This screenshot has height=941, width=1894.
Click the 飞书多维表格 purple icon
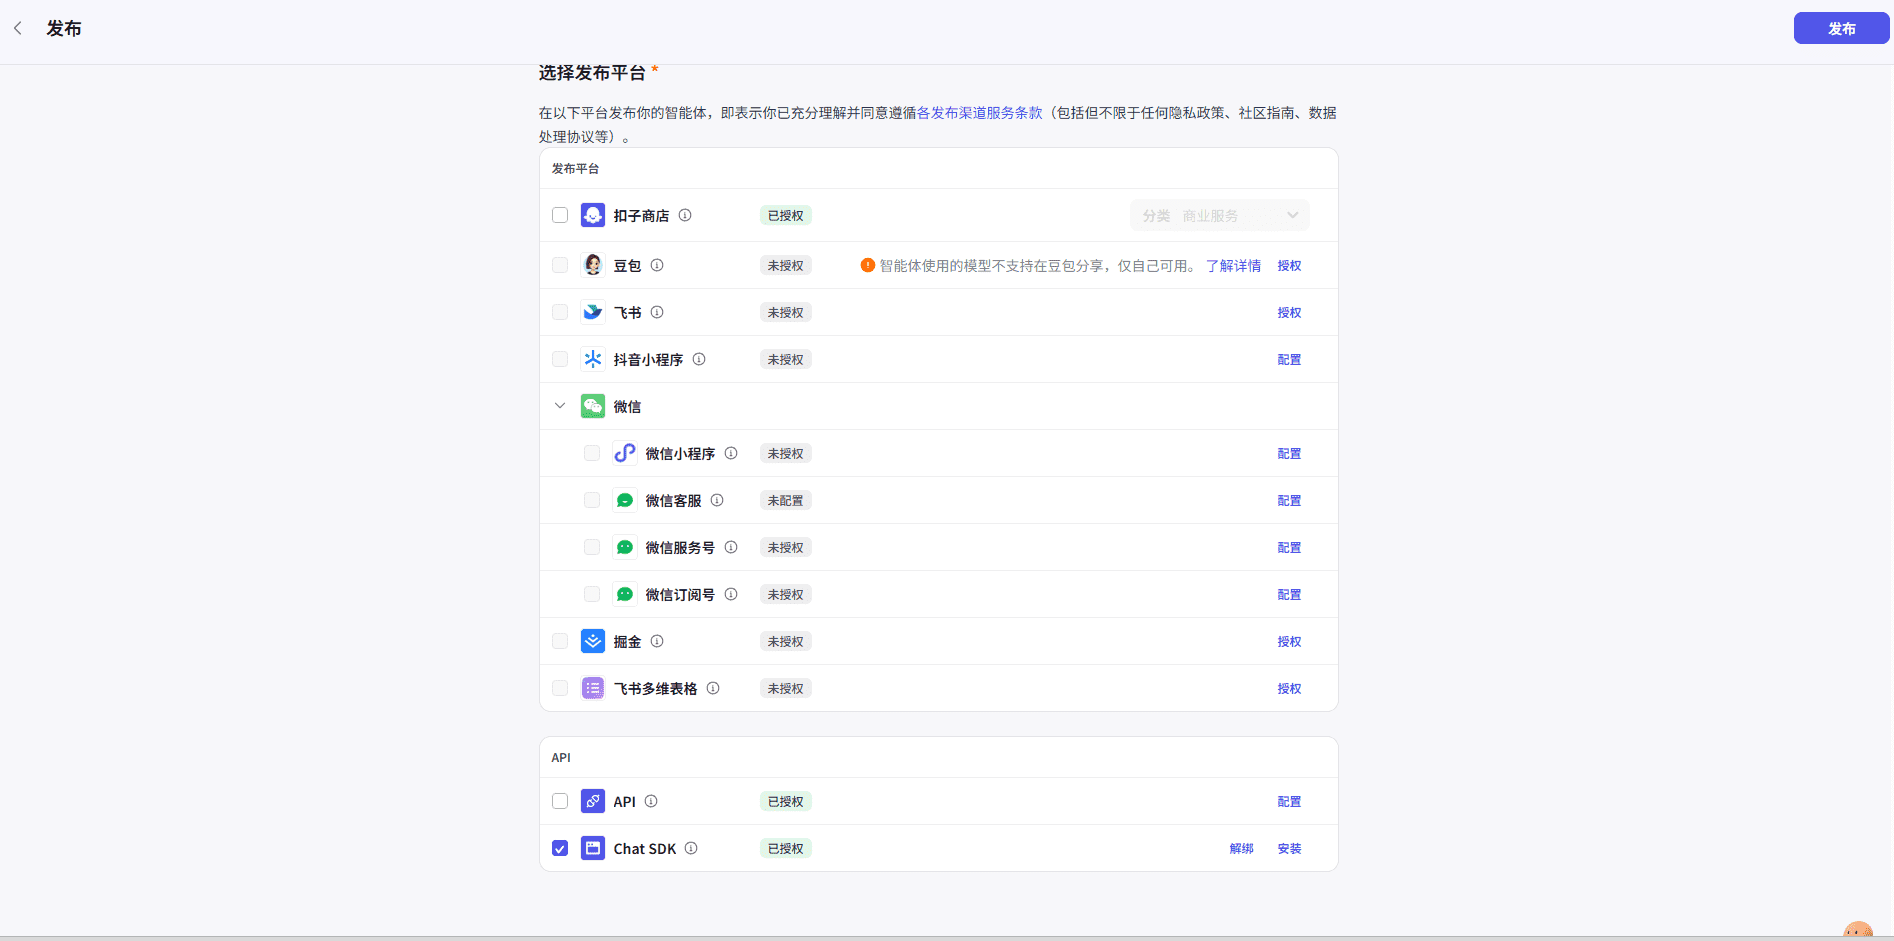tap(593, 689)
